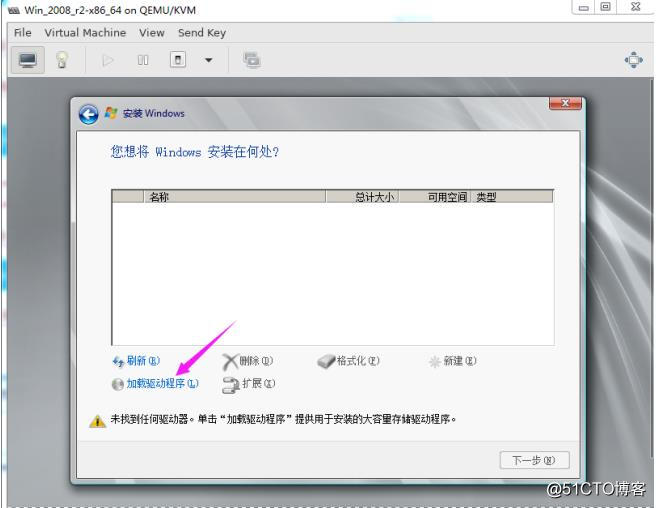Show the graphical console monitor view

point(28,60)
